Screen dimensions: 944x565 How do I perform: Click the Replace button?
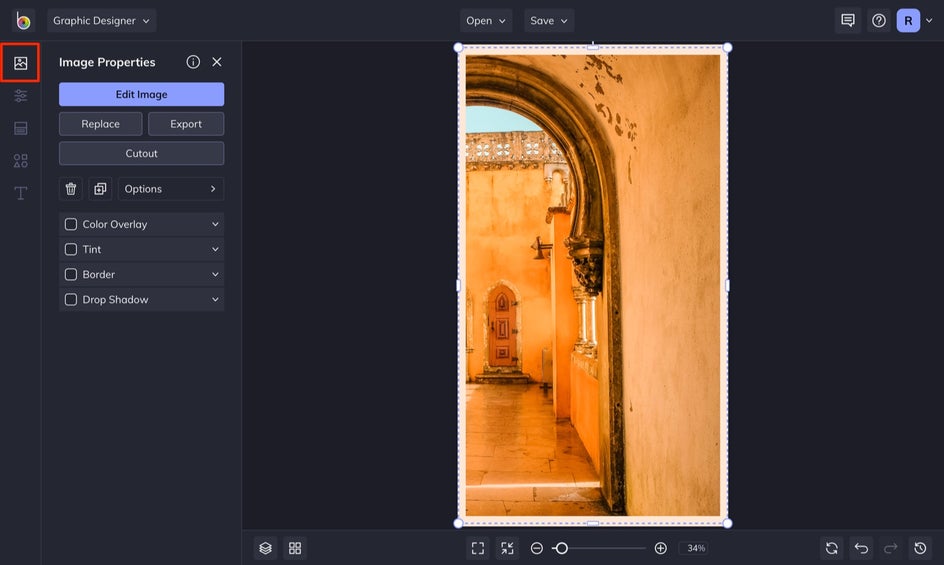pyautogui.click(x=101, y=124)
